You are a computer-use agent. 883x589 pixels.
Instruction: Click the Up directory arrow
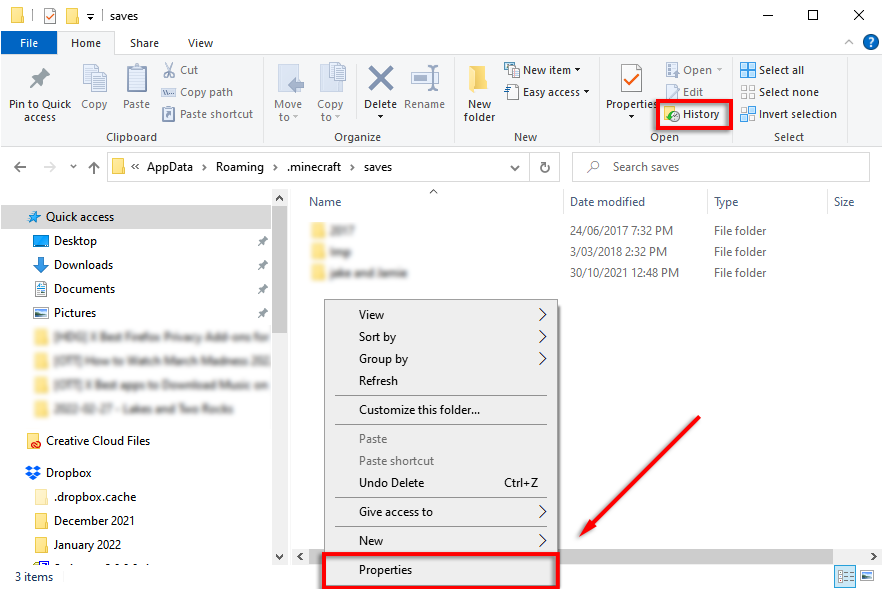[94, 167]
